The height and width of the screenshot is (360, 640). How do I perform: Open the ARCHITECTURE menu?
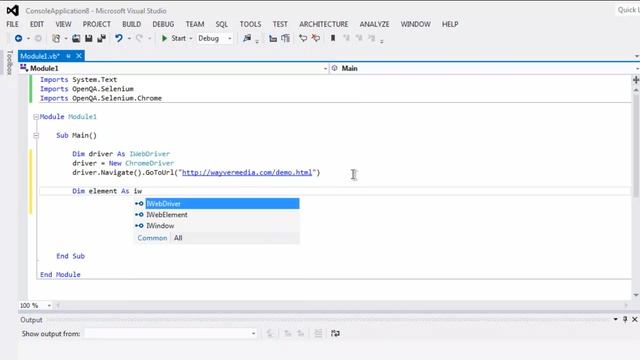[x=324, y=24]
